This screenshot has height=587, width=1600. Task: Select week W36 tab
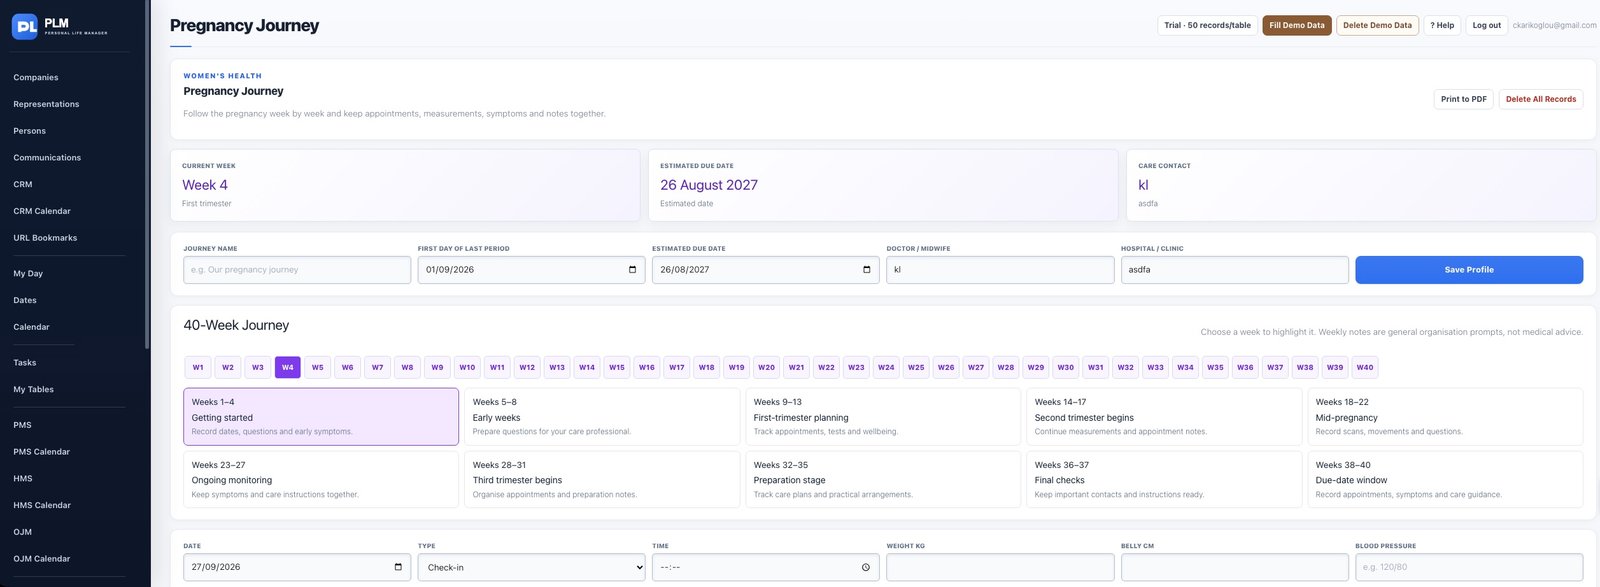1245,367
